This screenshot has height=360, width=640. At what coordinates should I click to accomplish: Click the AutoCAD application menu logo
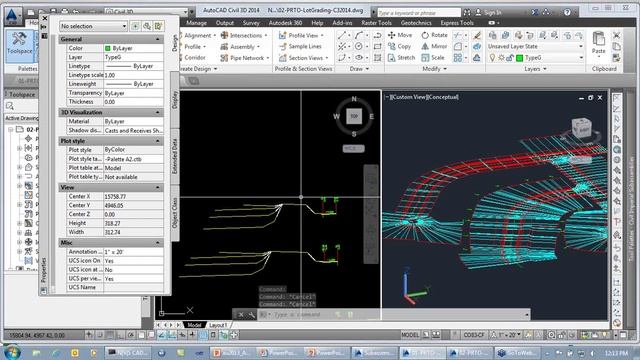pyautogui.click(x=11, y=16)
